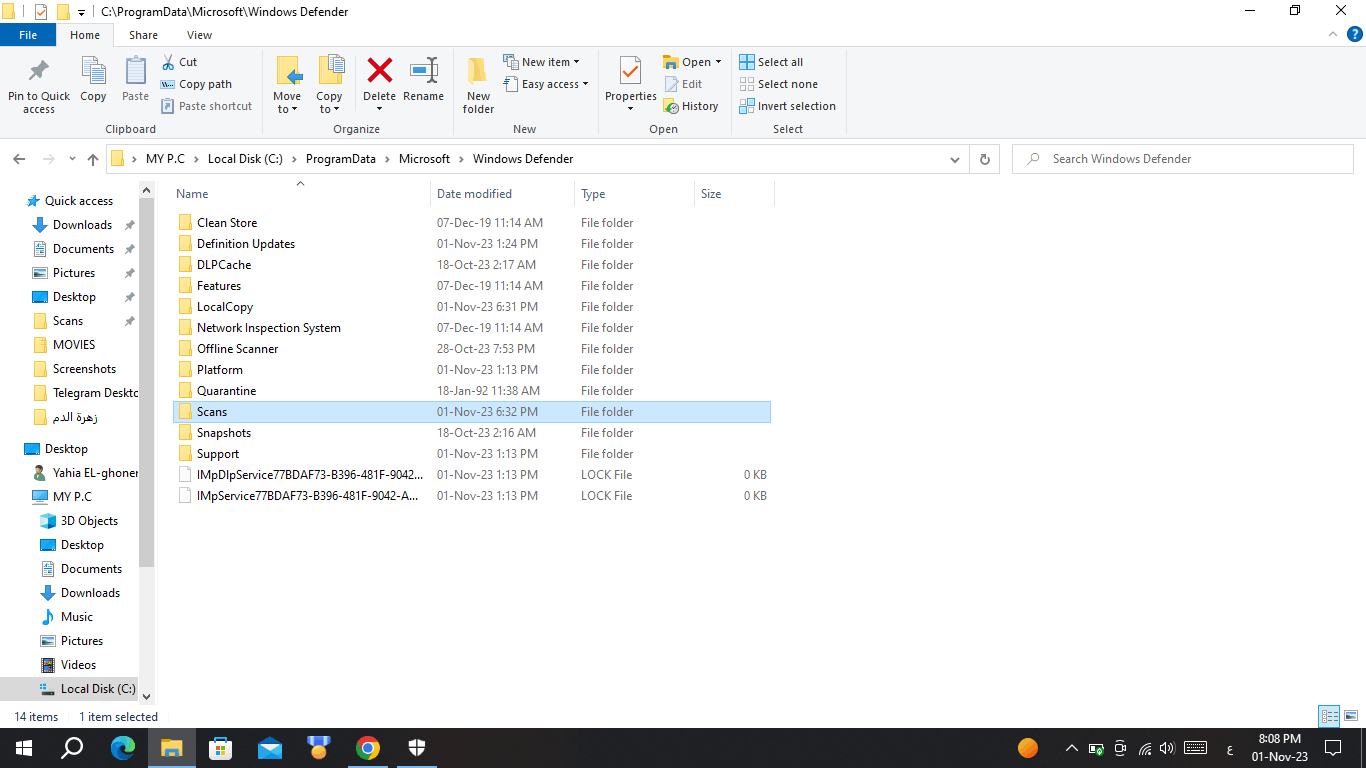Screen dimensions: 1366x768
Task: Switch to large icons view button
Action: tap(1350, 716)
